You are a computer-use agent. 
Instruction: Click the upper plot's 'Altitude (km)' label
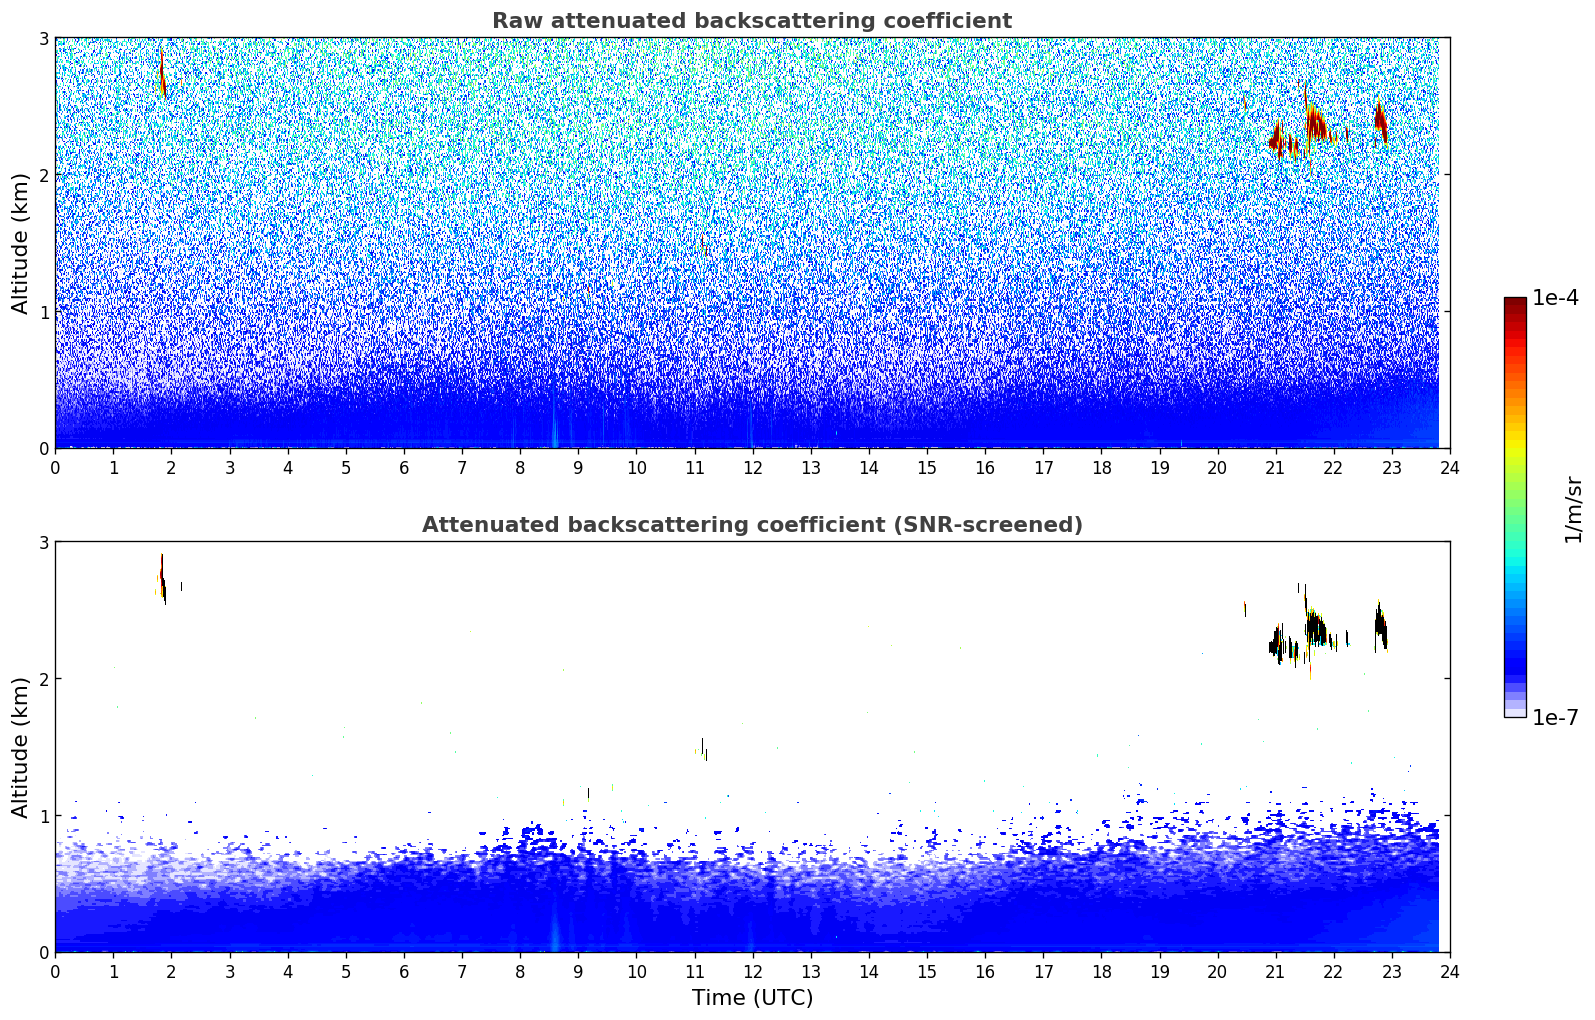point(20,243)
